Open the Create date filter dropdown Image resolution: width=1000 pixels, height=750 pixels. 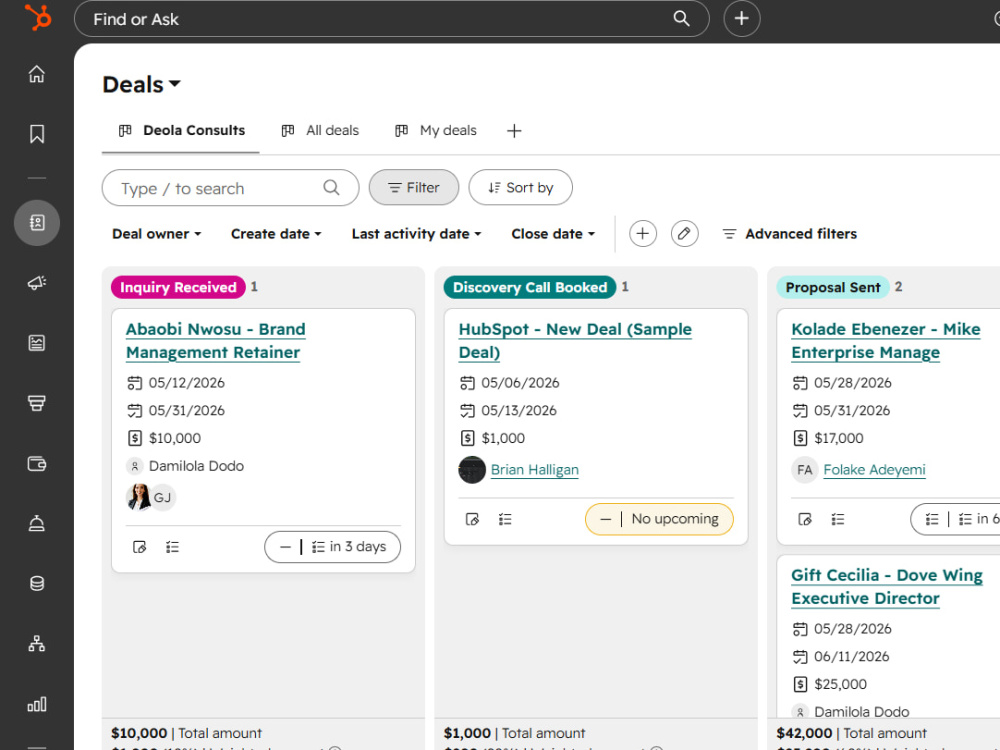[276, 234]
